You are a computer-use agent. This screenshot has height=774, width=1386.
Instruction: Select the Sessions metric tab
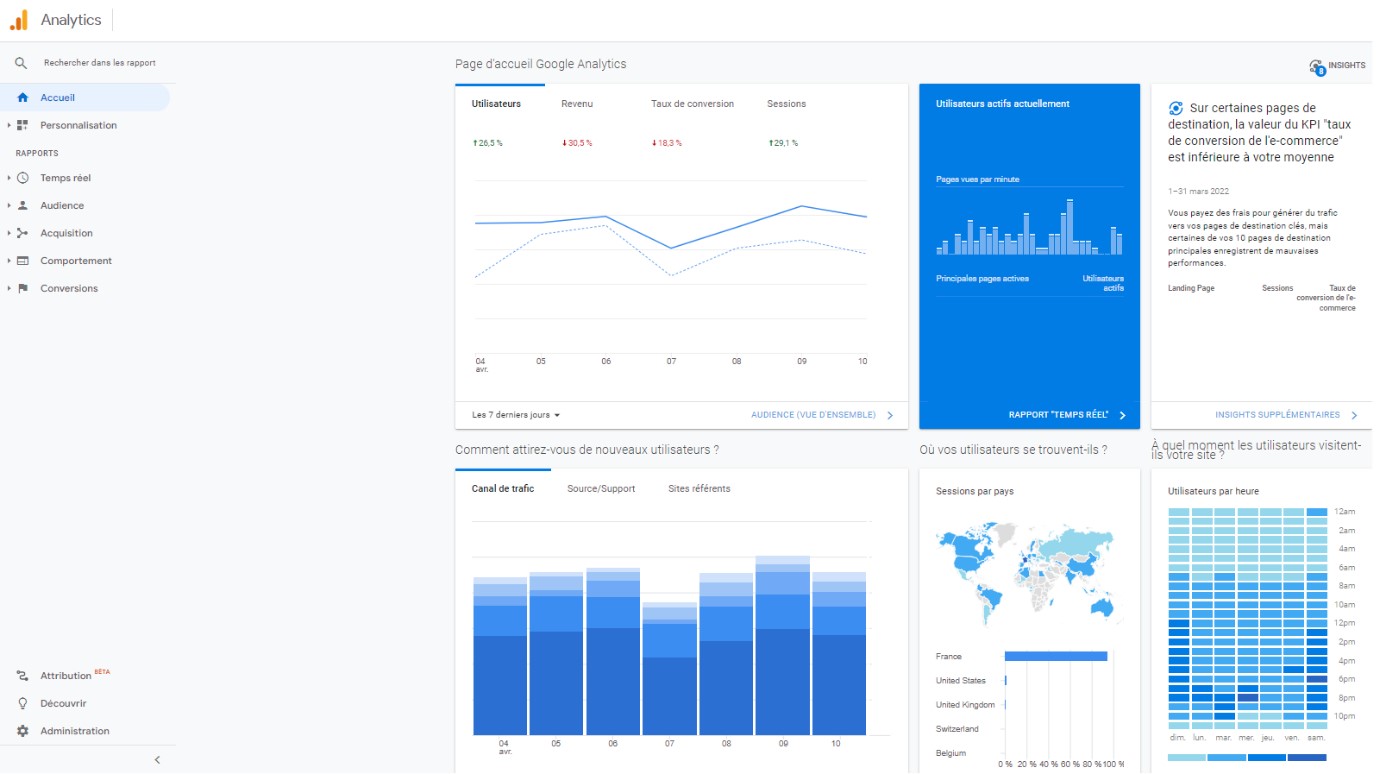click(786, 104)
